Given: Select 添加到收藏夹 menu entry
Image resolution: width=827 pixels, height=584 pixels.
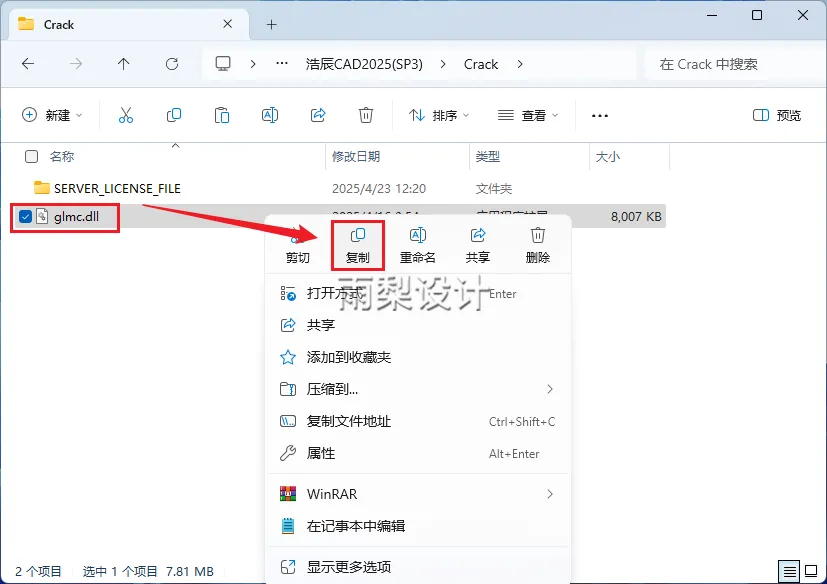Looking at the screenshot, I should [418, 357].
